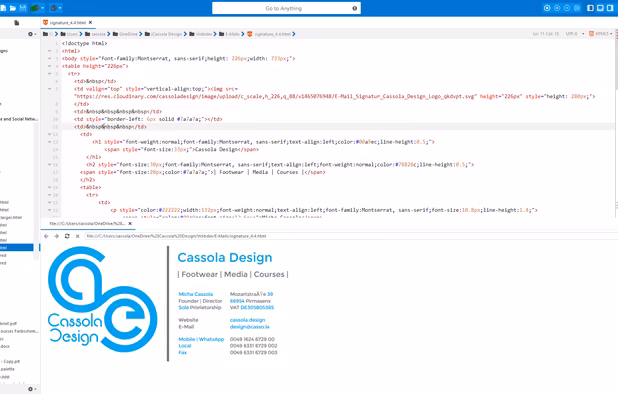Collapse the fold marker on line 2 html
The width and height of the screenshot is (618, 394).
pos(50,51)
